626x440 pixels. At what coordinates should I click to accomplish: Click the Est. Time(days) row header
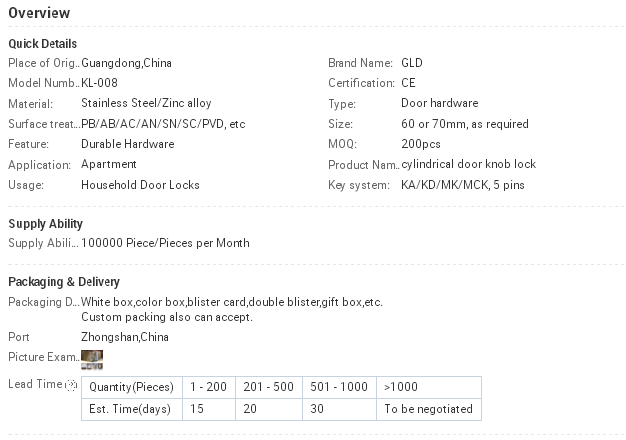[x=131, y=409]
